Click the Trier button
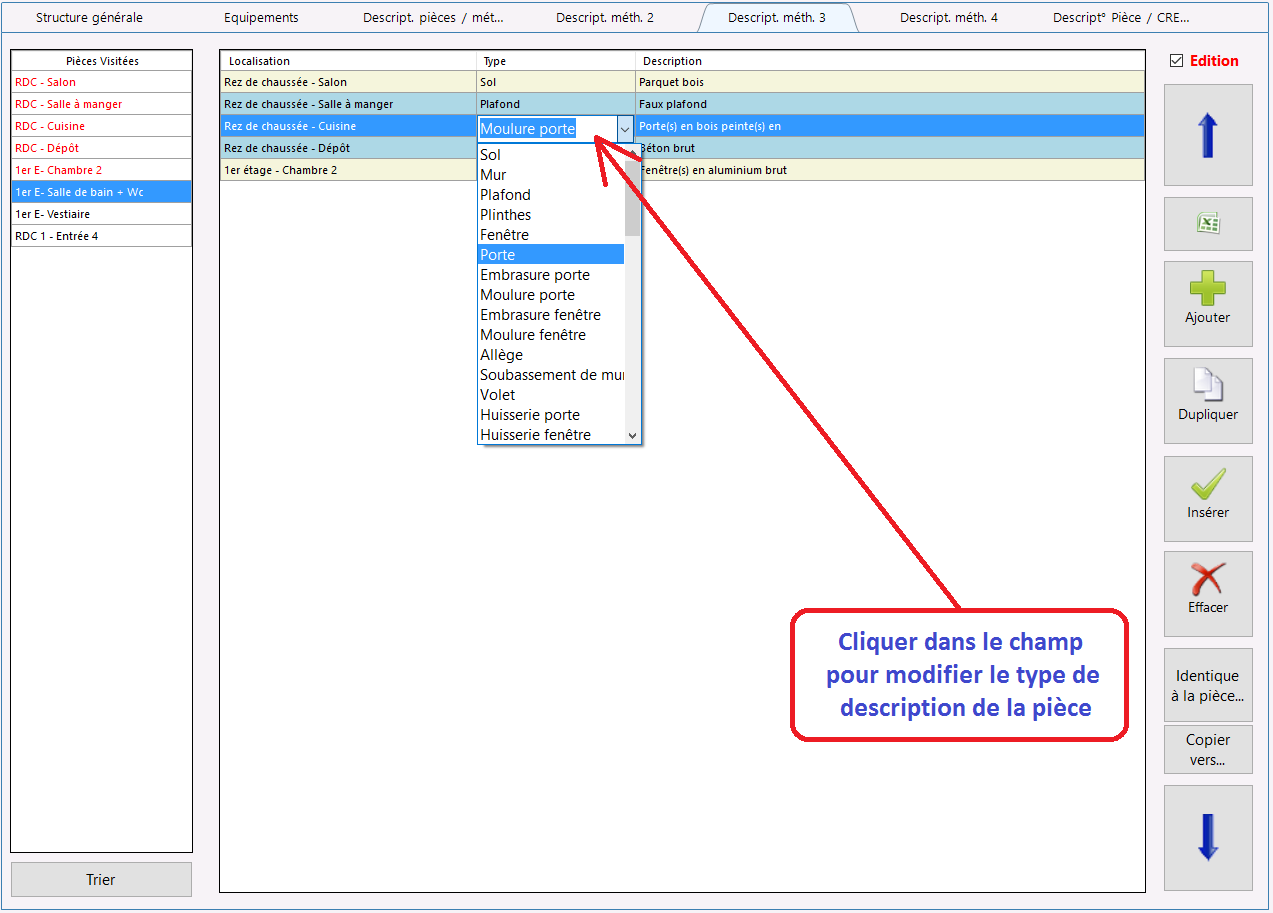Viewport: 1273px width, 913px height. click(101, 880)
